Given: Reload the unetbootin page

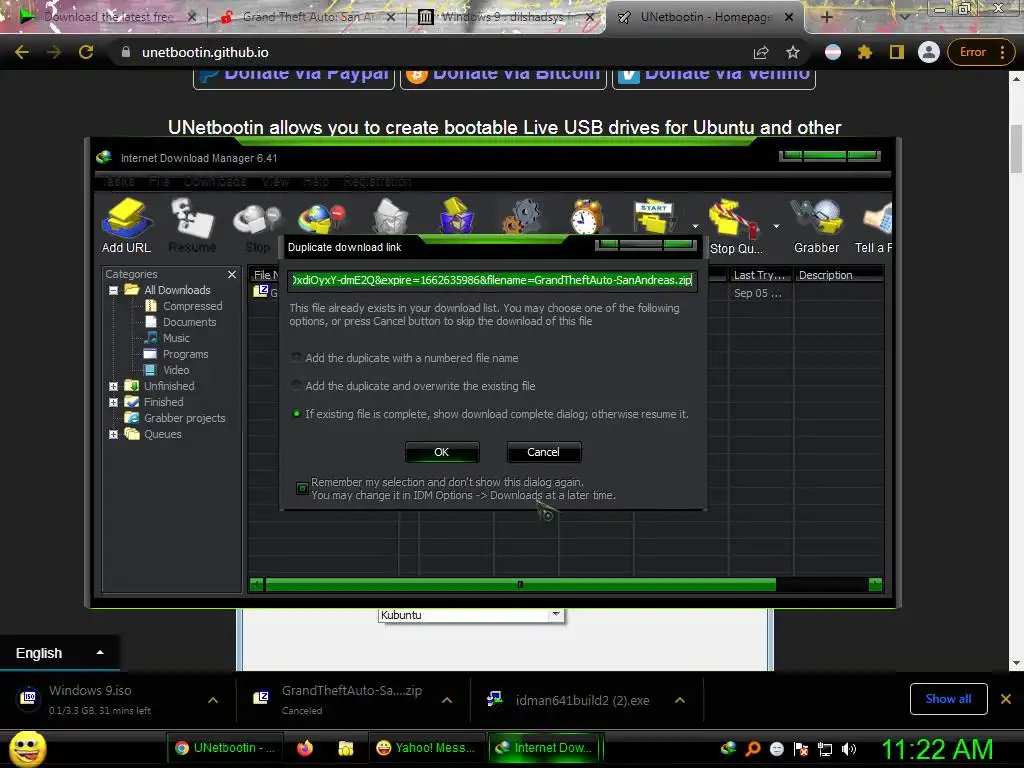Looking at the screenshot, I should point(86,52).
